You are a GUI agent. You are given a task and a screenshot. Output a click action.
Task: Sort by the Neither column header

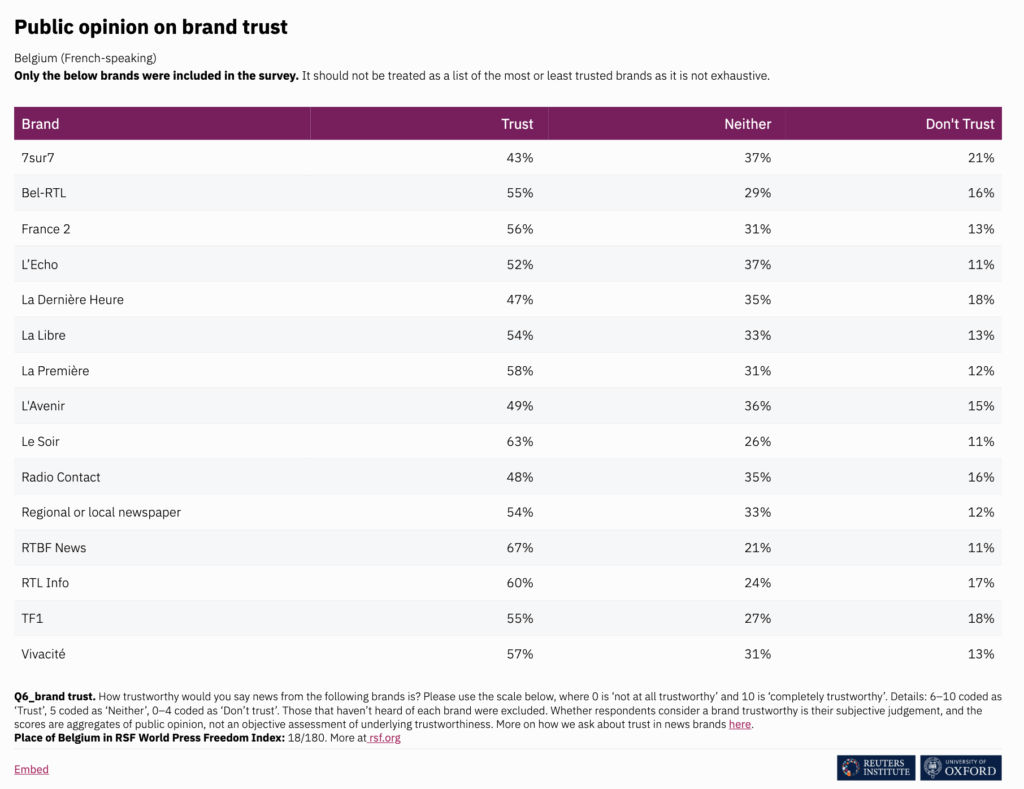tap(747, 124)
